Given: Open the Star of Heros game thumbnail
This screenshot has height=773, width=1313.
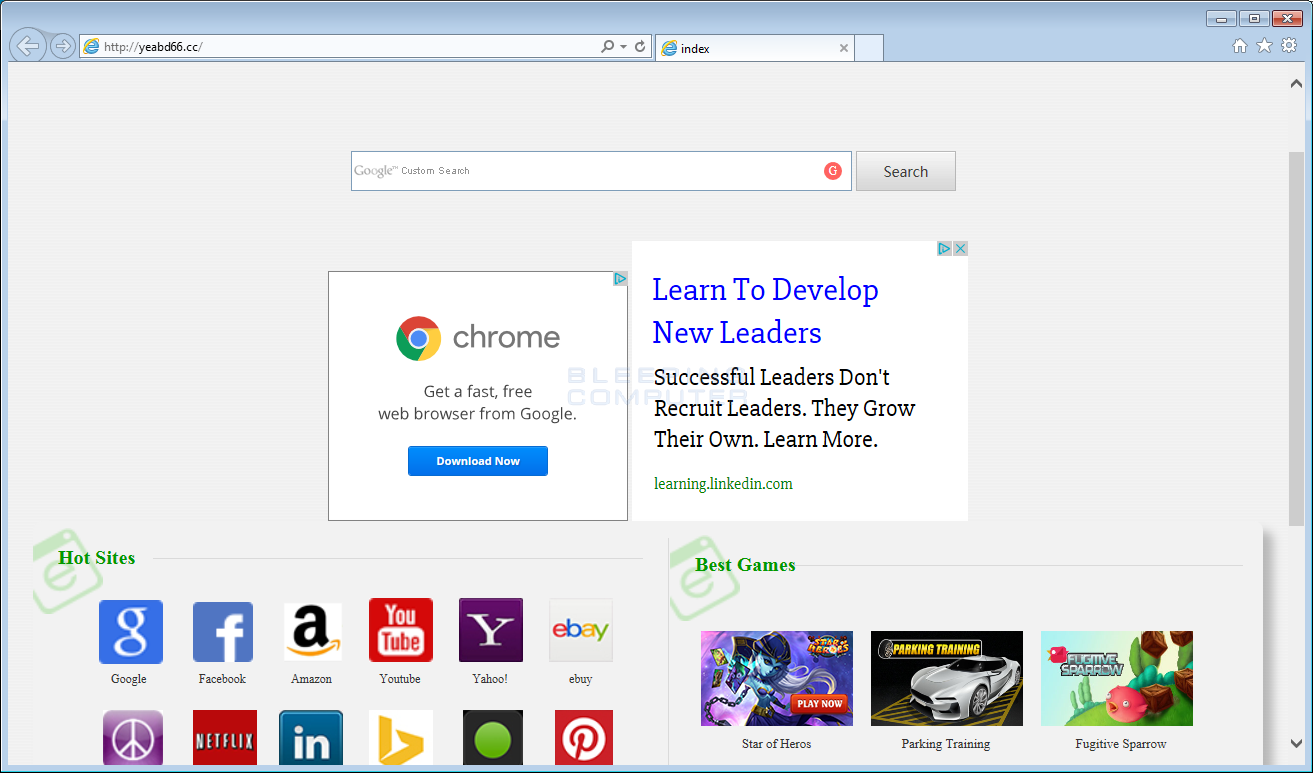Looking at the screenshot, I should [x=777, y=678].
